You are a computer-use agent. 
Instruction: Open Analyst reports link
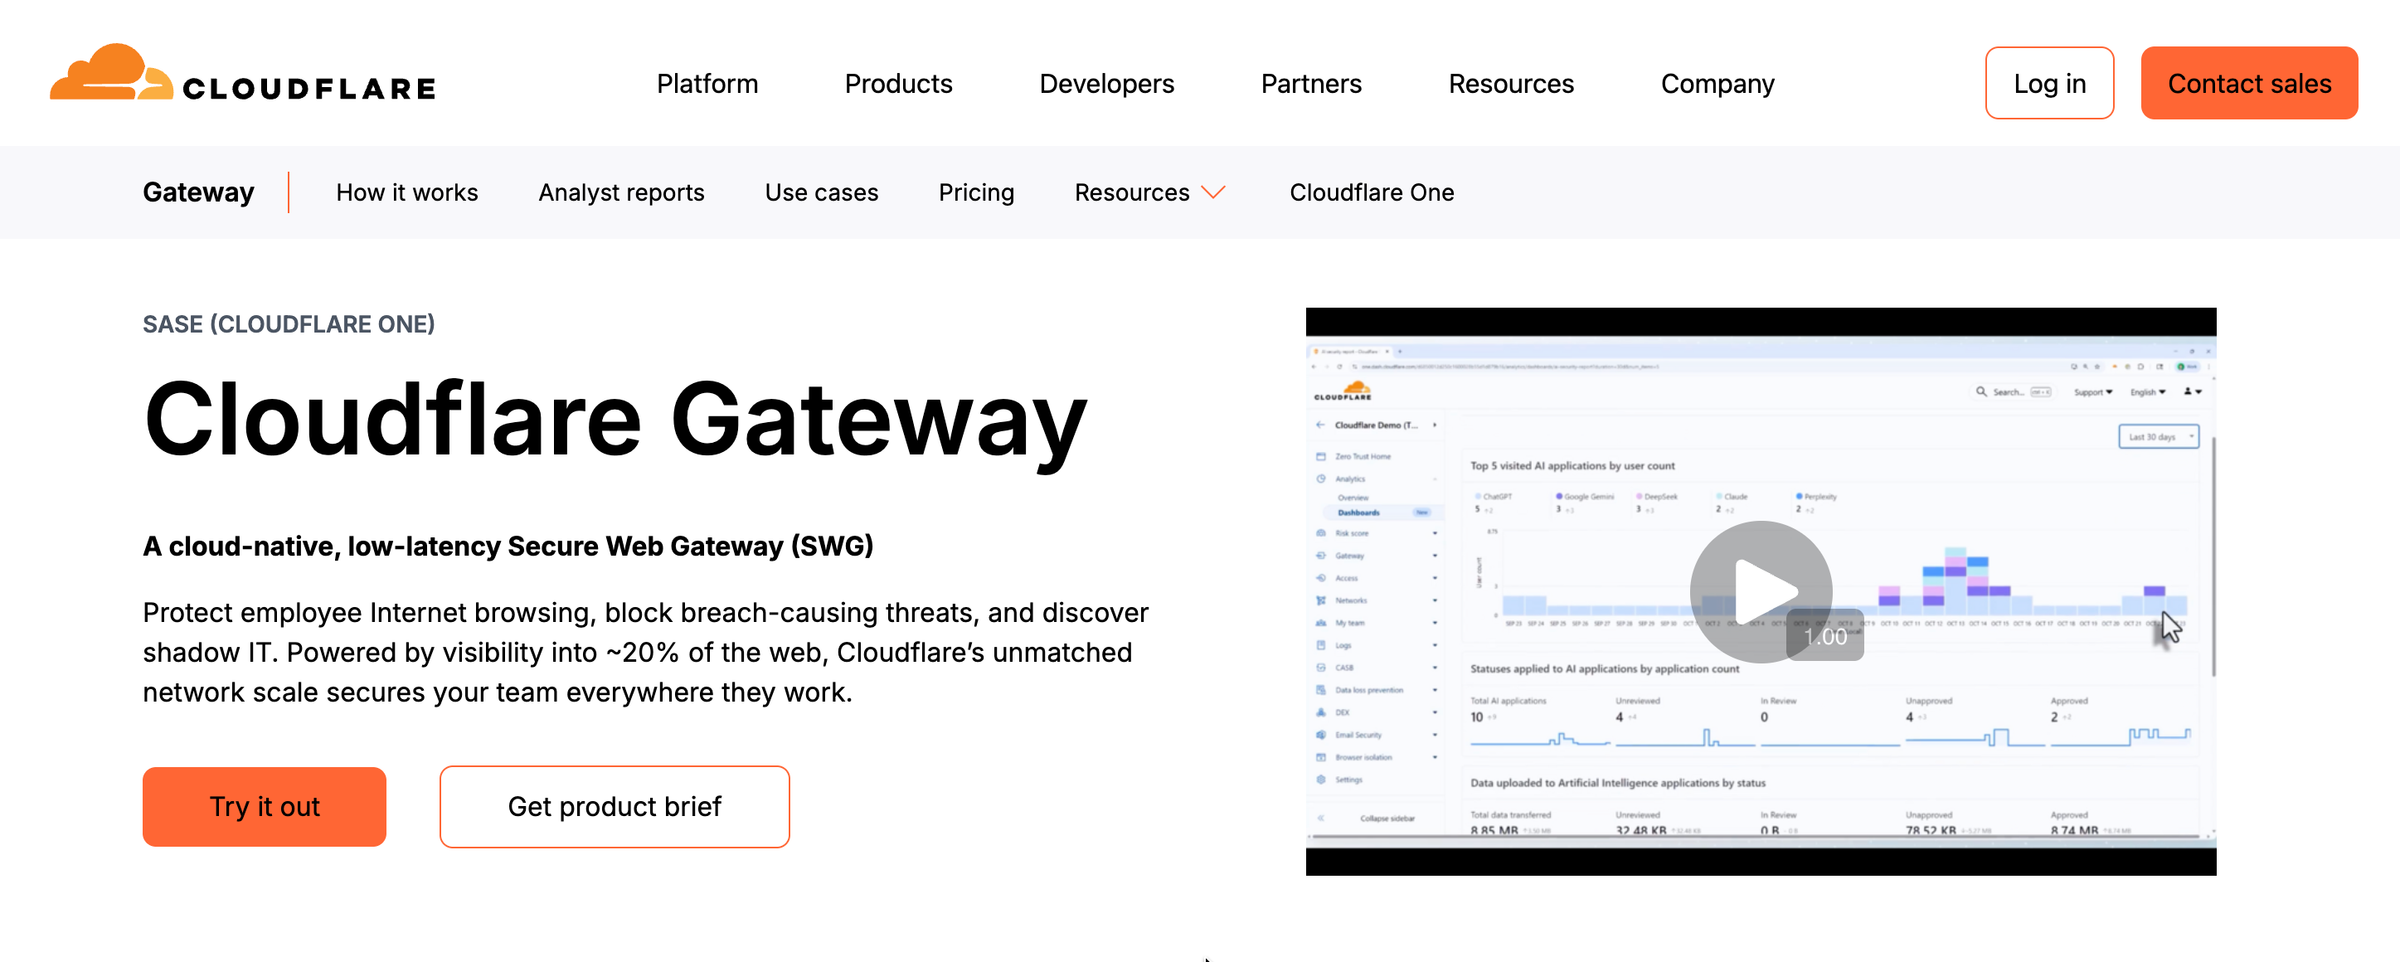point(621,192)
